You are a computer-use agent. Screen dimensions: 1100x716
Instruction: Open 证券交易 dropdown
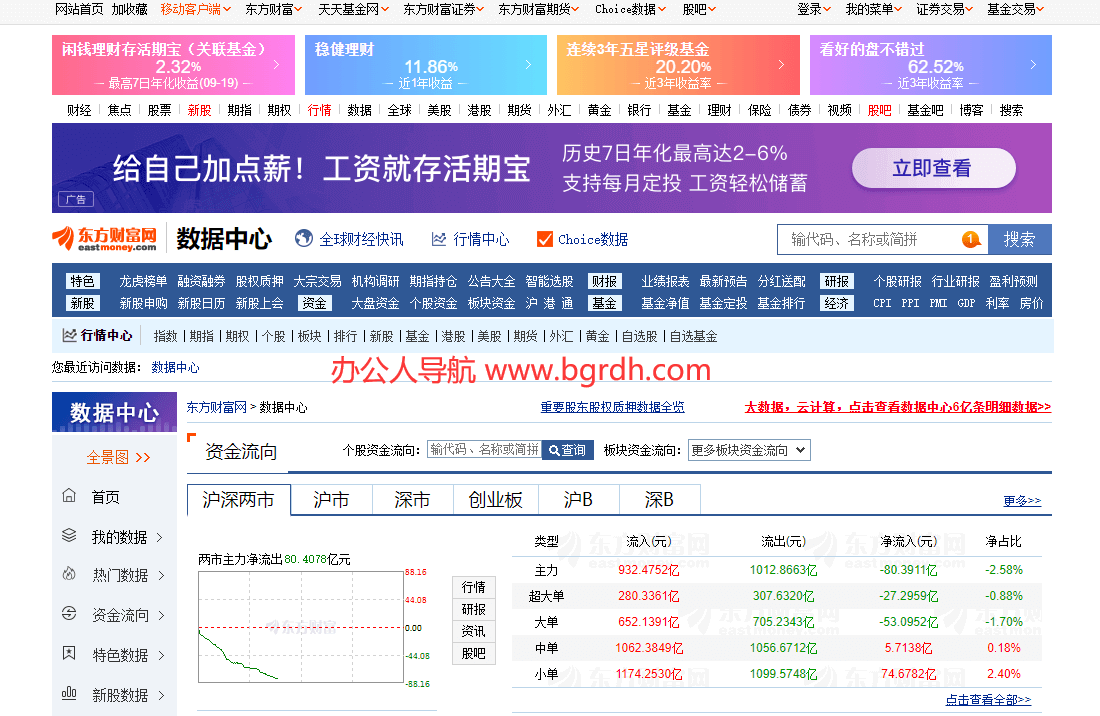pos(944,9)
